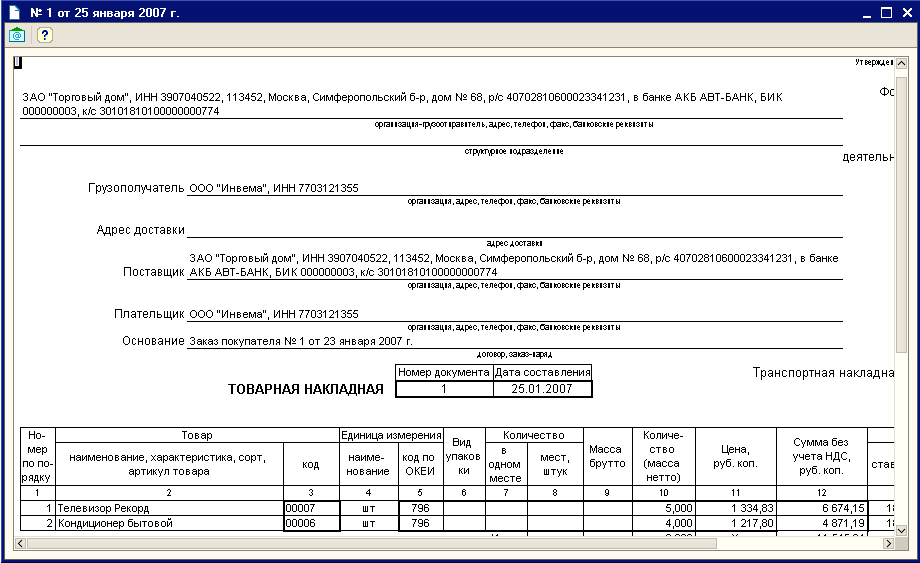Select the 'Телевизор Рекорд' cell
Screen dimensions: 920x563
click(x=169, y=508)
